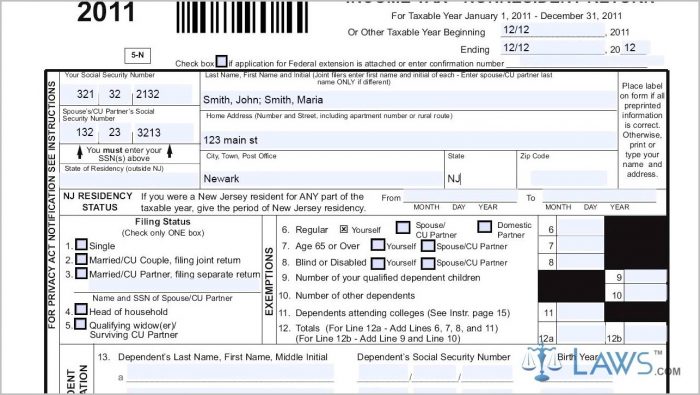Click line 9 dependent children field
700x395 pixels.
pos(645,277)
